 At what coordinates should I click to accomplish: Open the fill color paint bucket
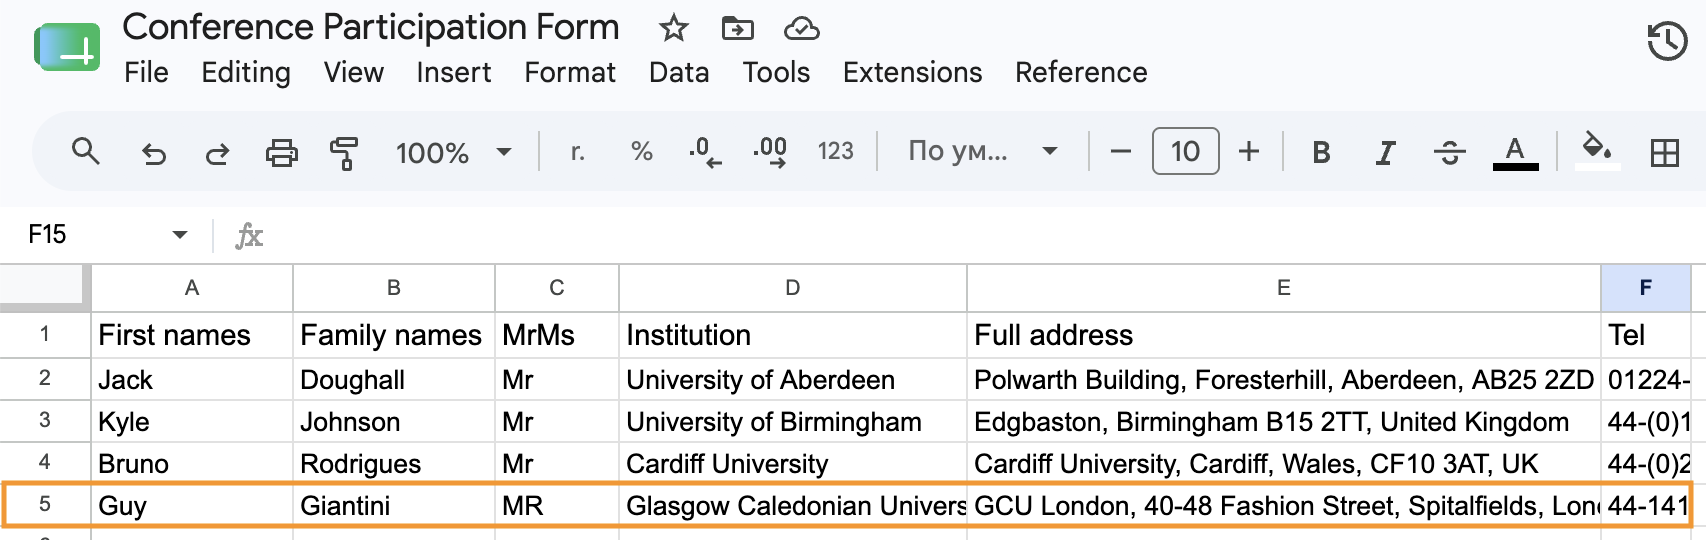[1597, 151]
